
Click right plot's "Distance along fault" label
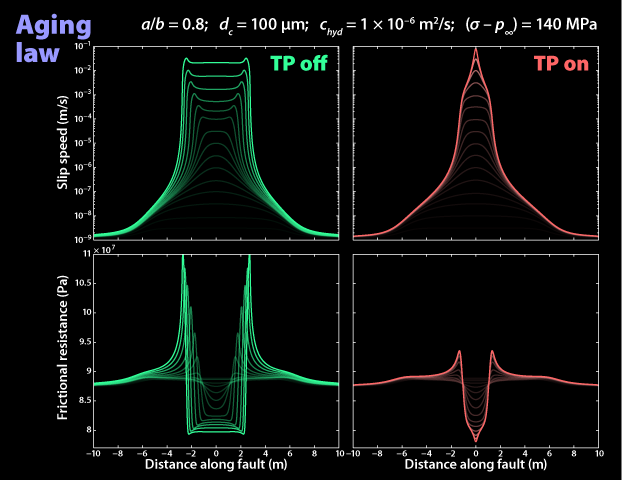tap(475, 465)
